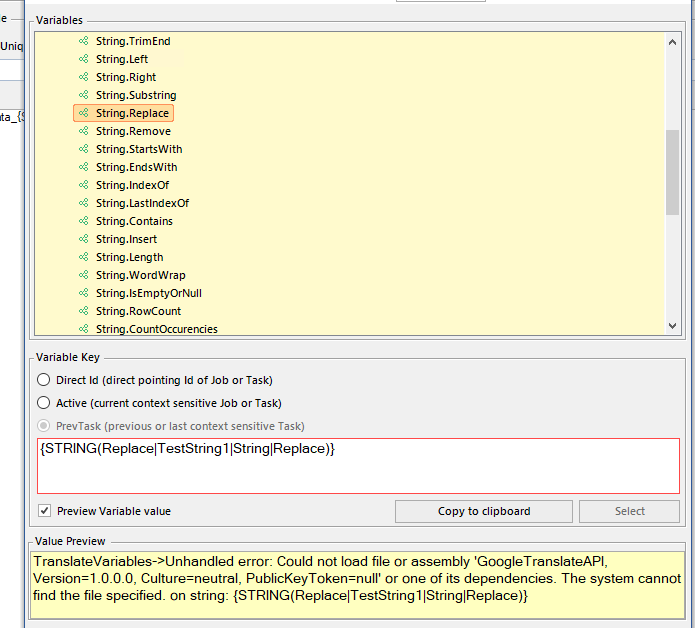Select String.Remove in the variables tree

point(133,131)
